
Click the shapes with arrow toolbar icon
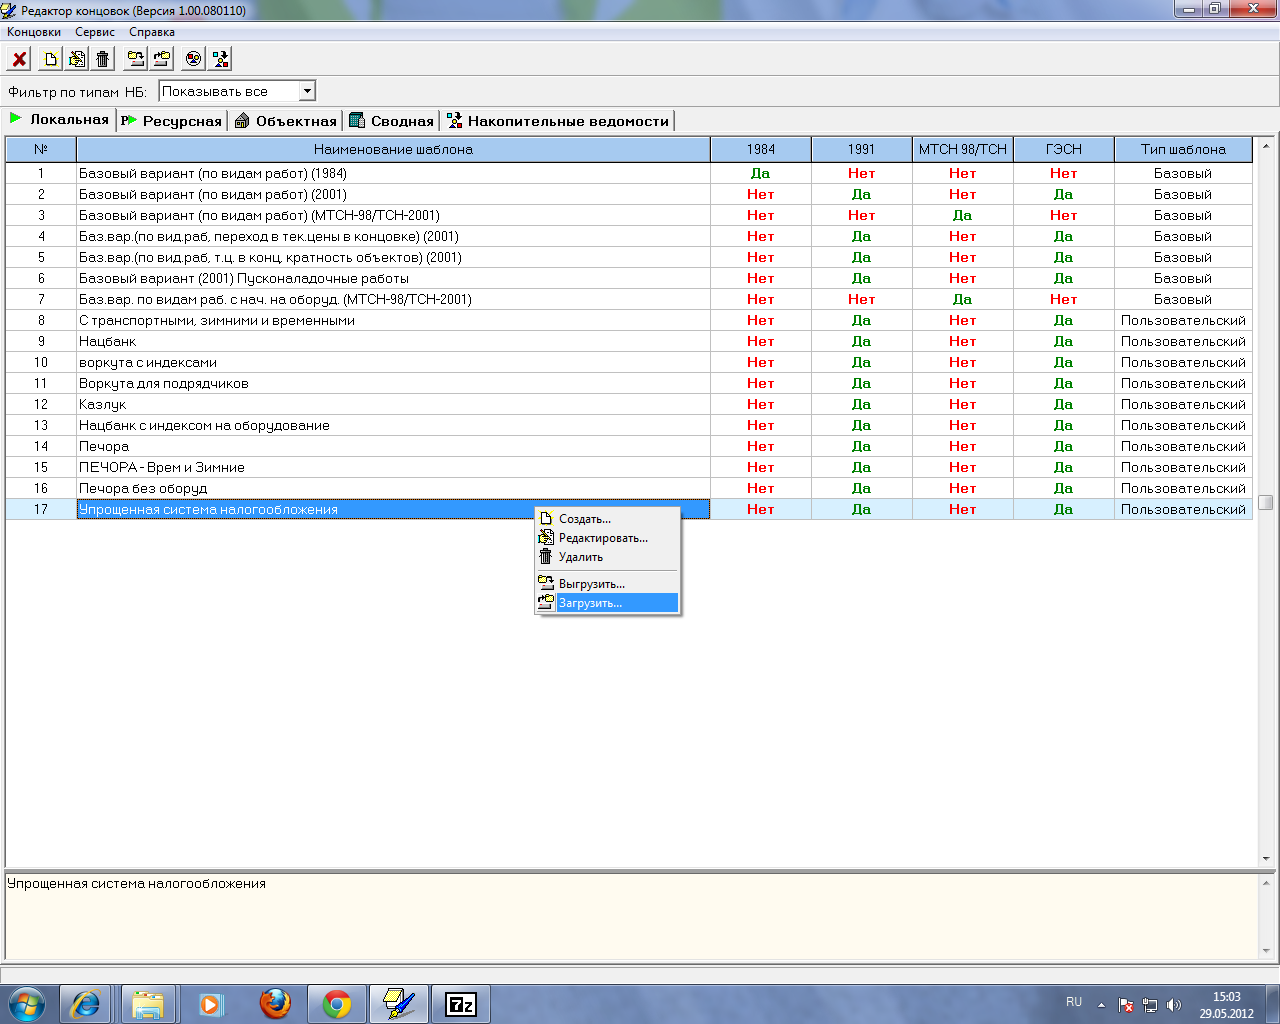[x=220, y=59]
